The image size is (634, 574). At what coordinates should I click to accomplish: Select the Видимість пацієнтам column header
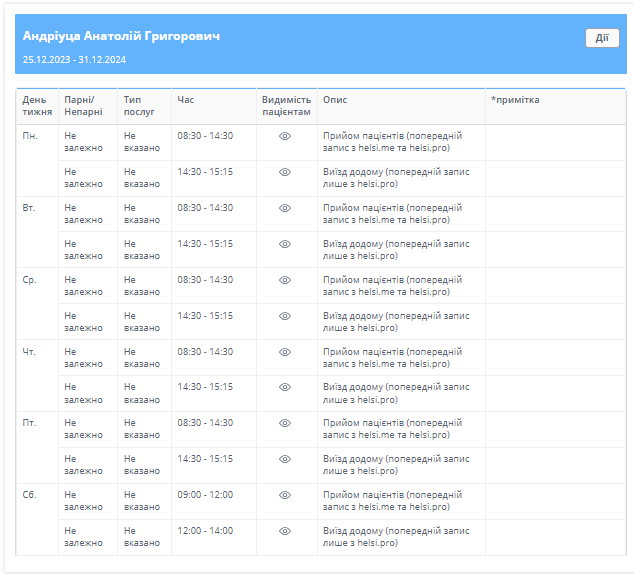click(286, 106)
